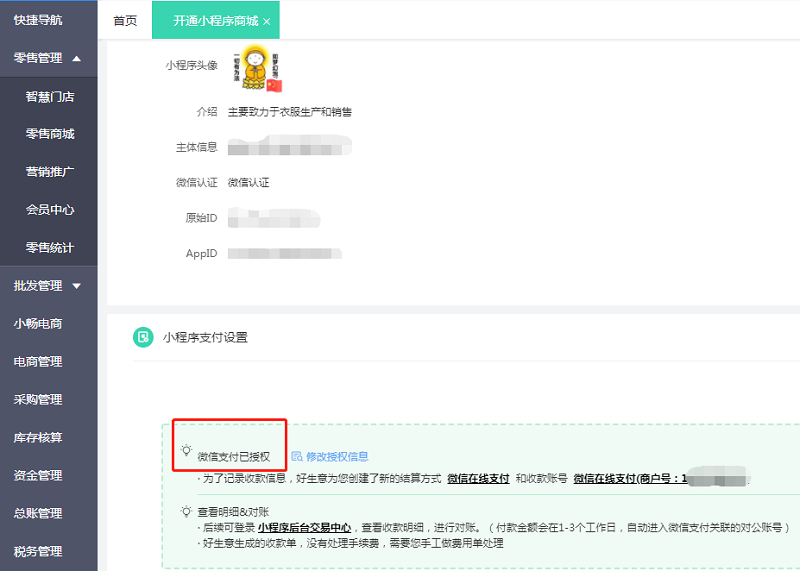Click the 小程序支付设置 heading
The height and width of the screenshot is (571, 800).
[x=205, y=337]
